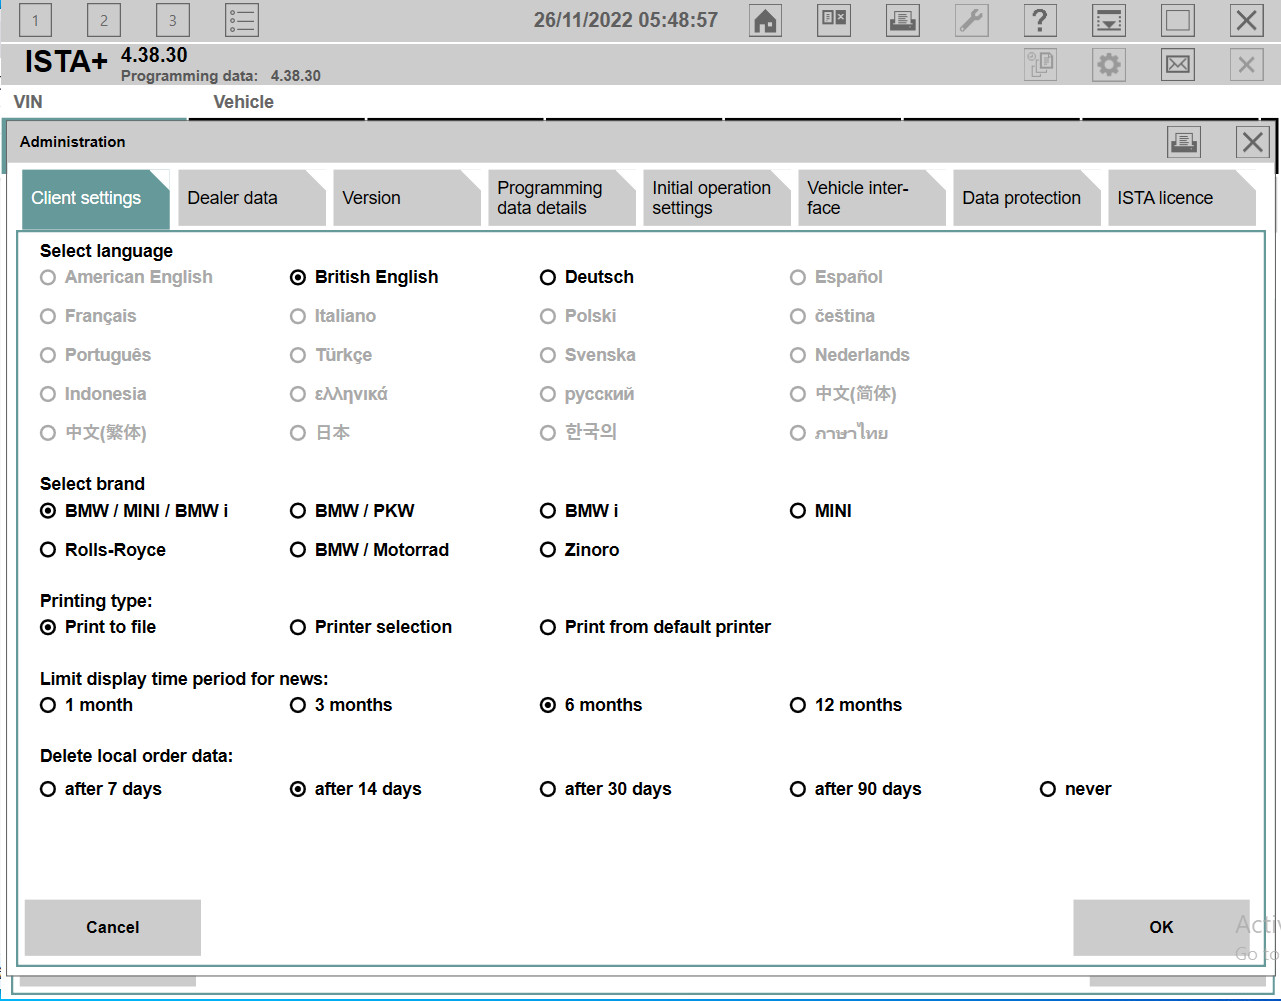Viewport: 1281px width, 1001px height.
Task: Open the Programming data details tab
Action: click(x=563, y=198)
